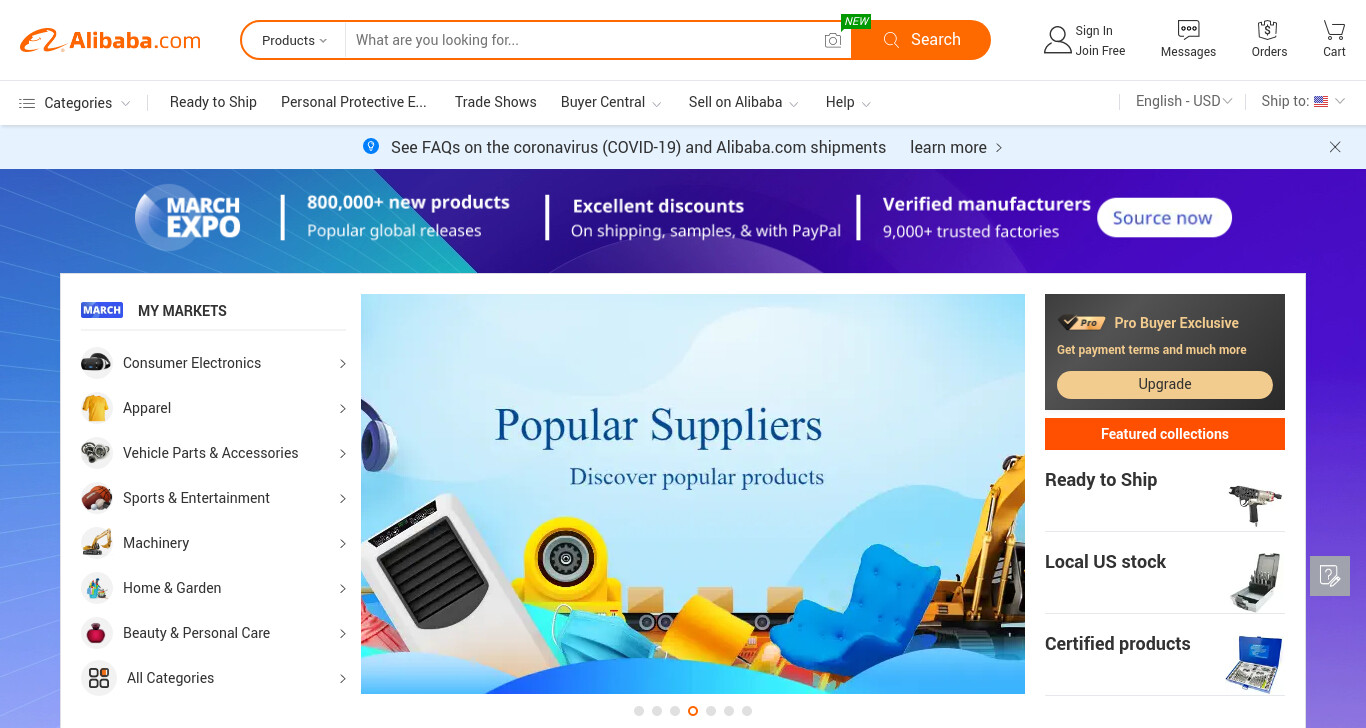
Task: Select the first carousel dot indicator
Action: point(639,711)
